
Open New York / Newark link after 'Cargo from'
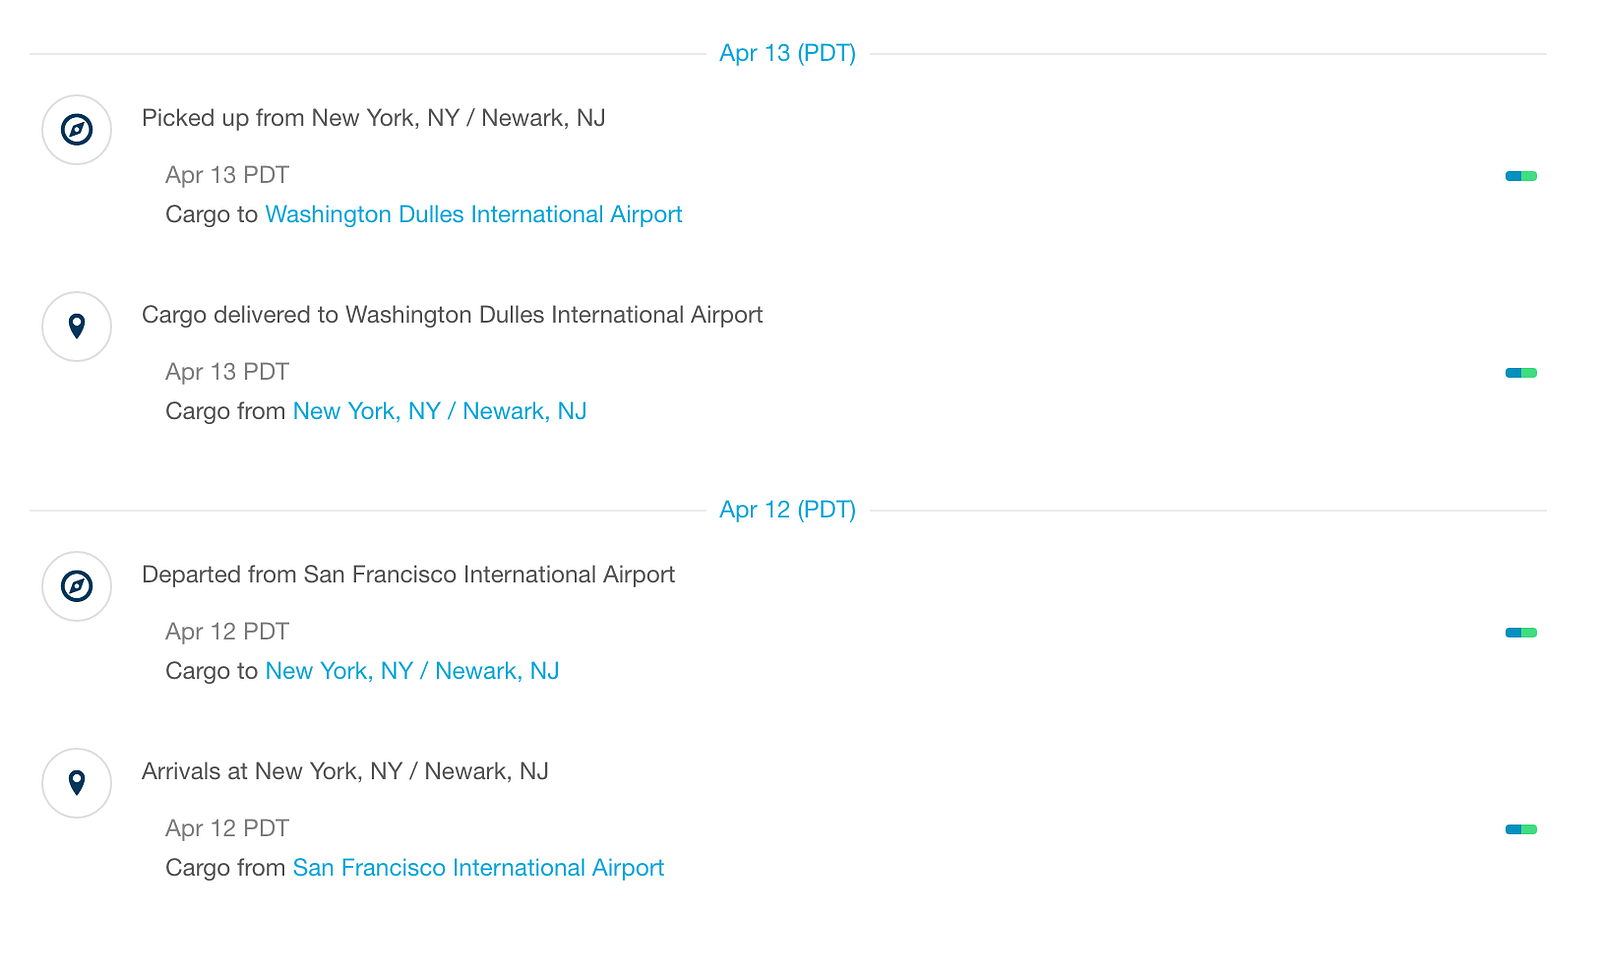pos(439,411)
